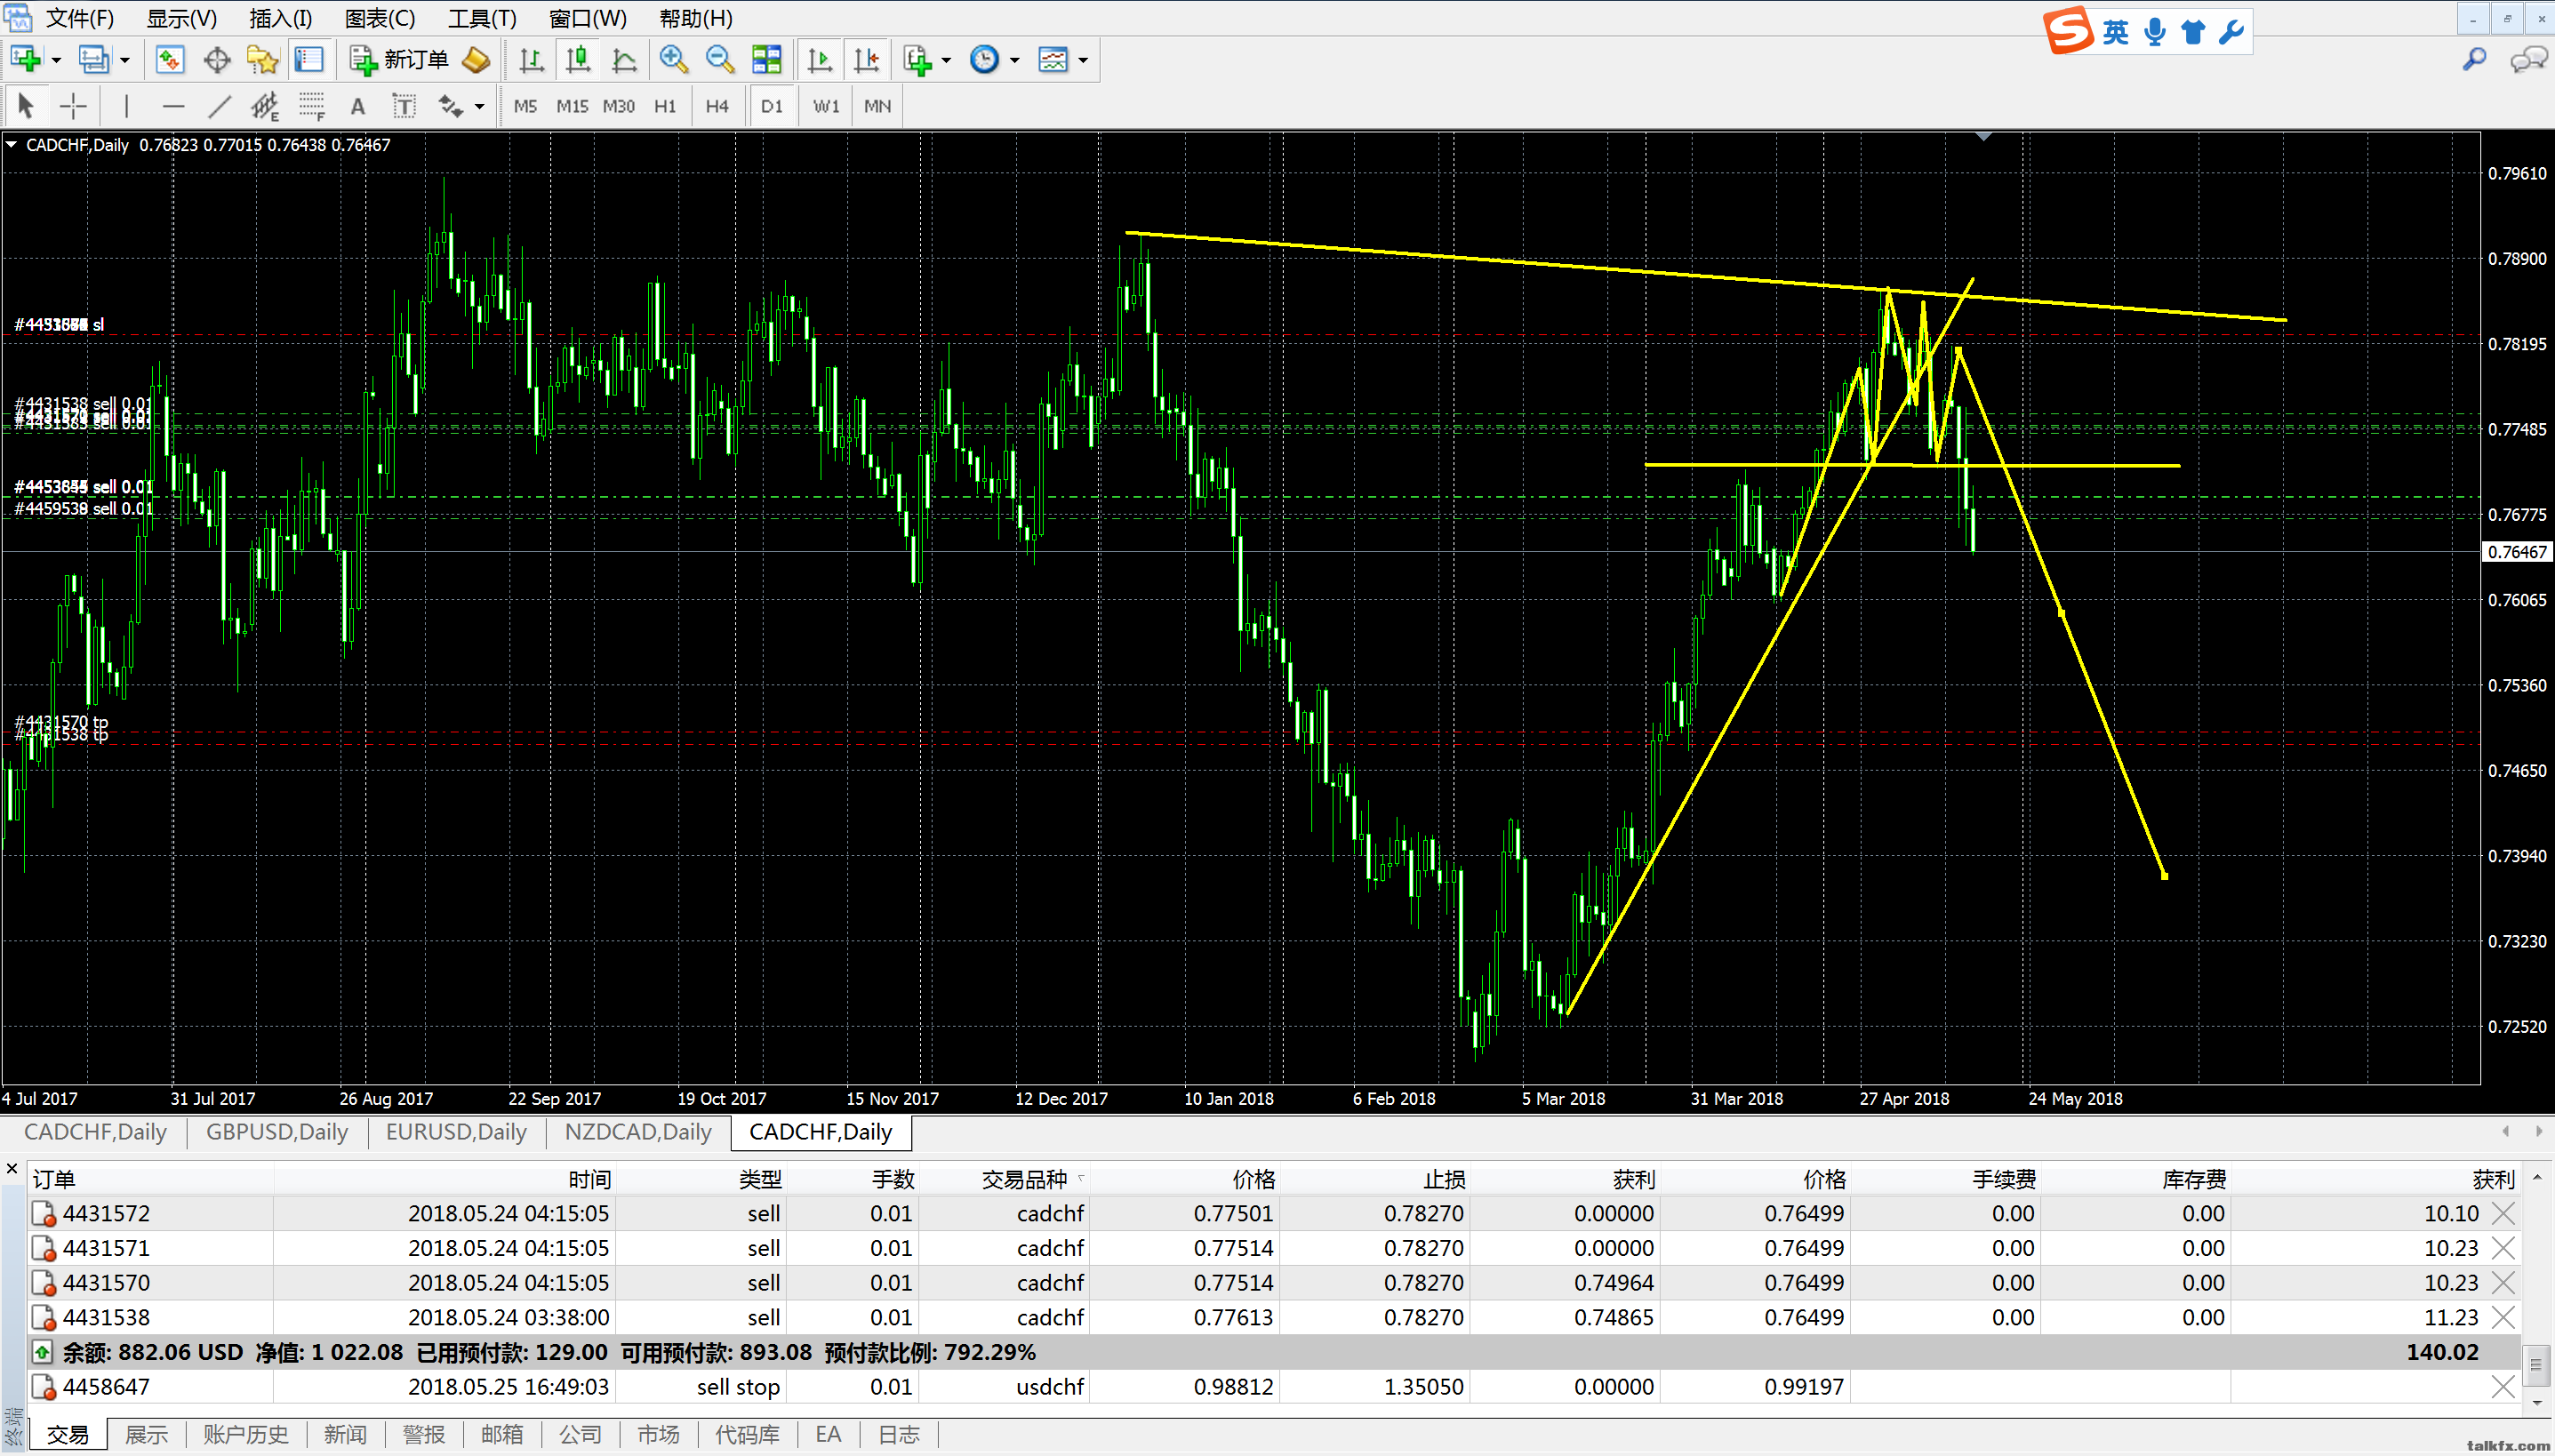Toggle the Terminal panel icon
Viewport: 2555px width, 1456px height.
point(309,60)
